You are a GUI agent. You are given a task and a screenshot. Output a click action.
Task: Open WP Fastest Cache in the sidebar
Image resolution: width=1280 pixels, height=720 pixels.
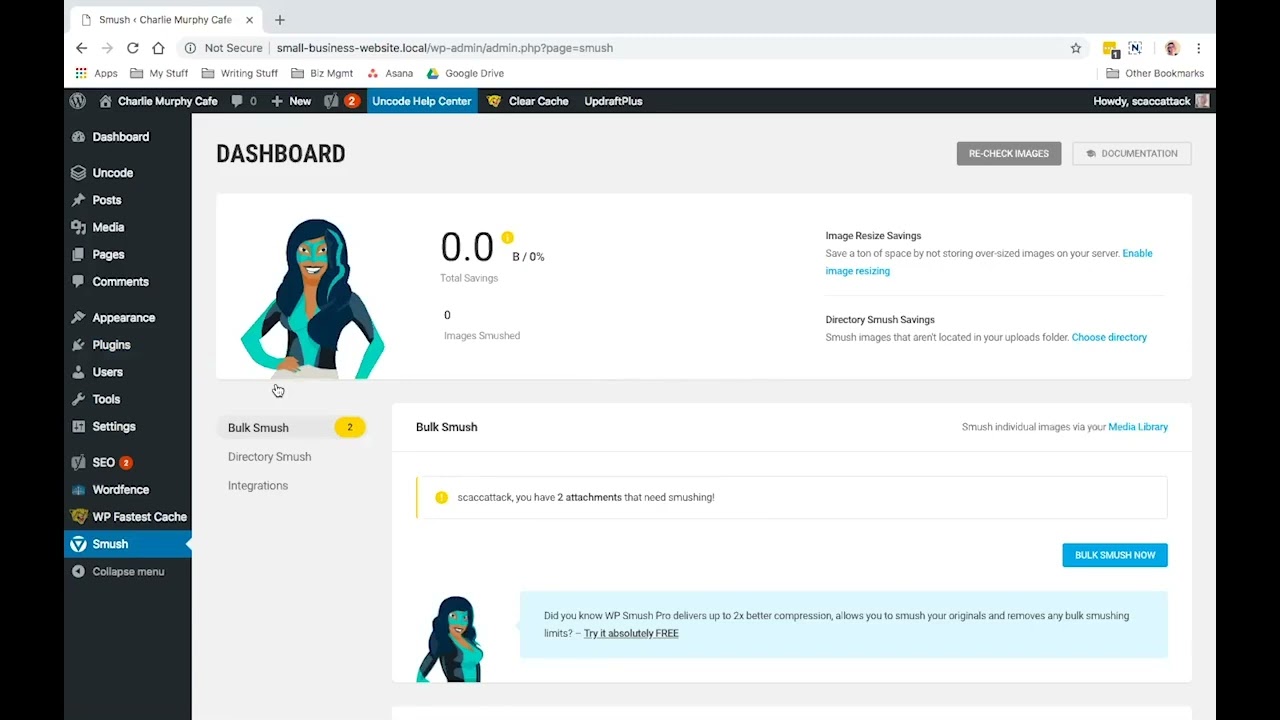(127, 517)
